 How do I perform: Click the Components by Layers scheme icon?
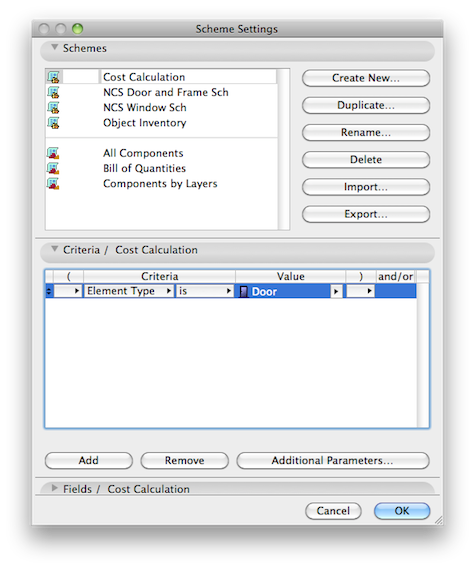(53, 183)
